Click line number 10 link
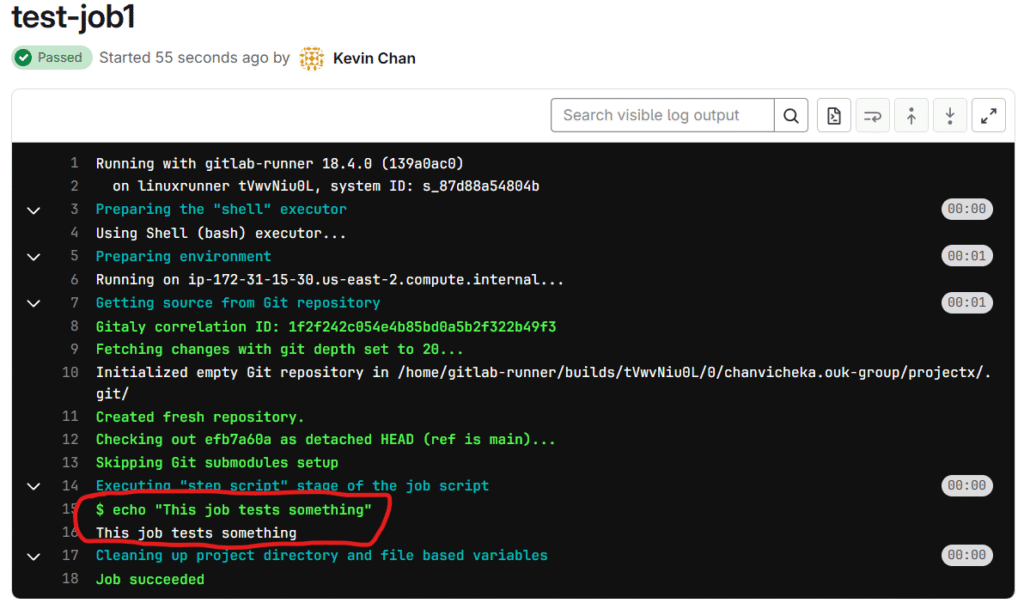 point(70,373)
